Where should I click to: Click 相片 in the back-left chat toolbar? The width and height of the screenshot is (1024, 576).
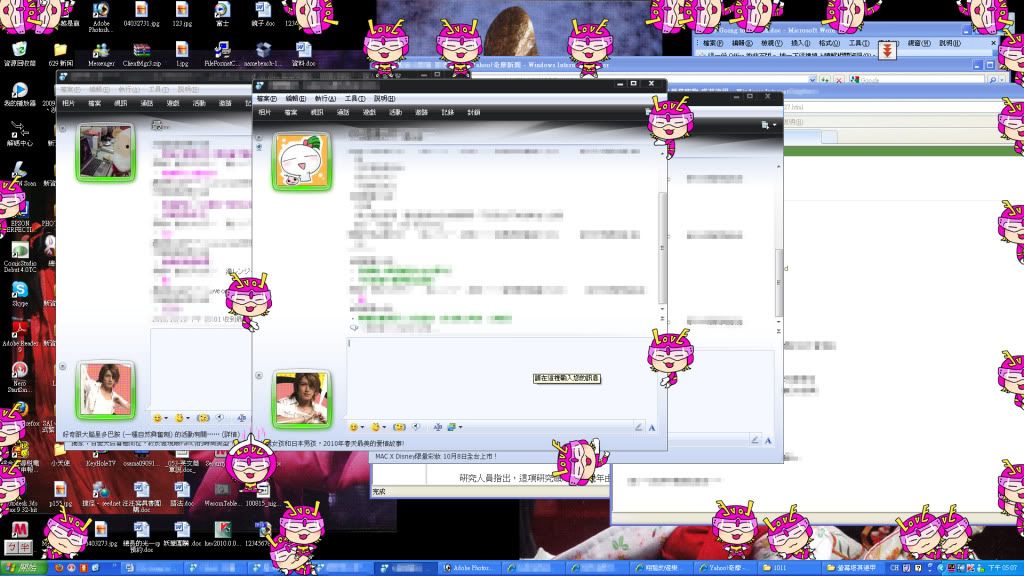pos(69,103)
